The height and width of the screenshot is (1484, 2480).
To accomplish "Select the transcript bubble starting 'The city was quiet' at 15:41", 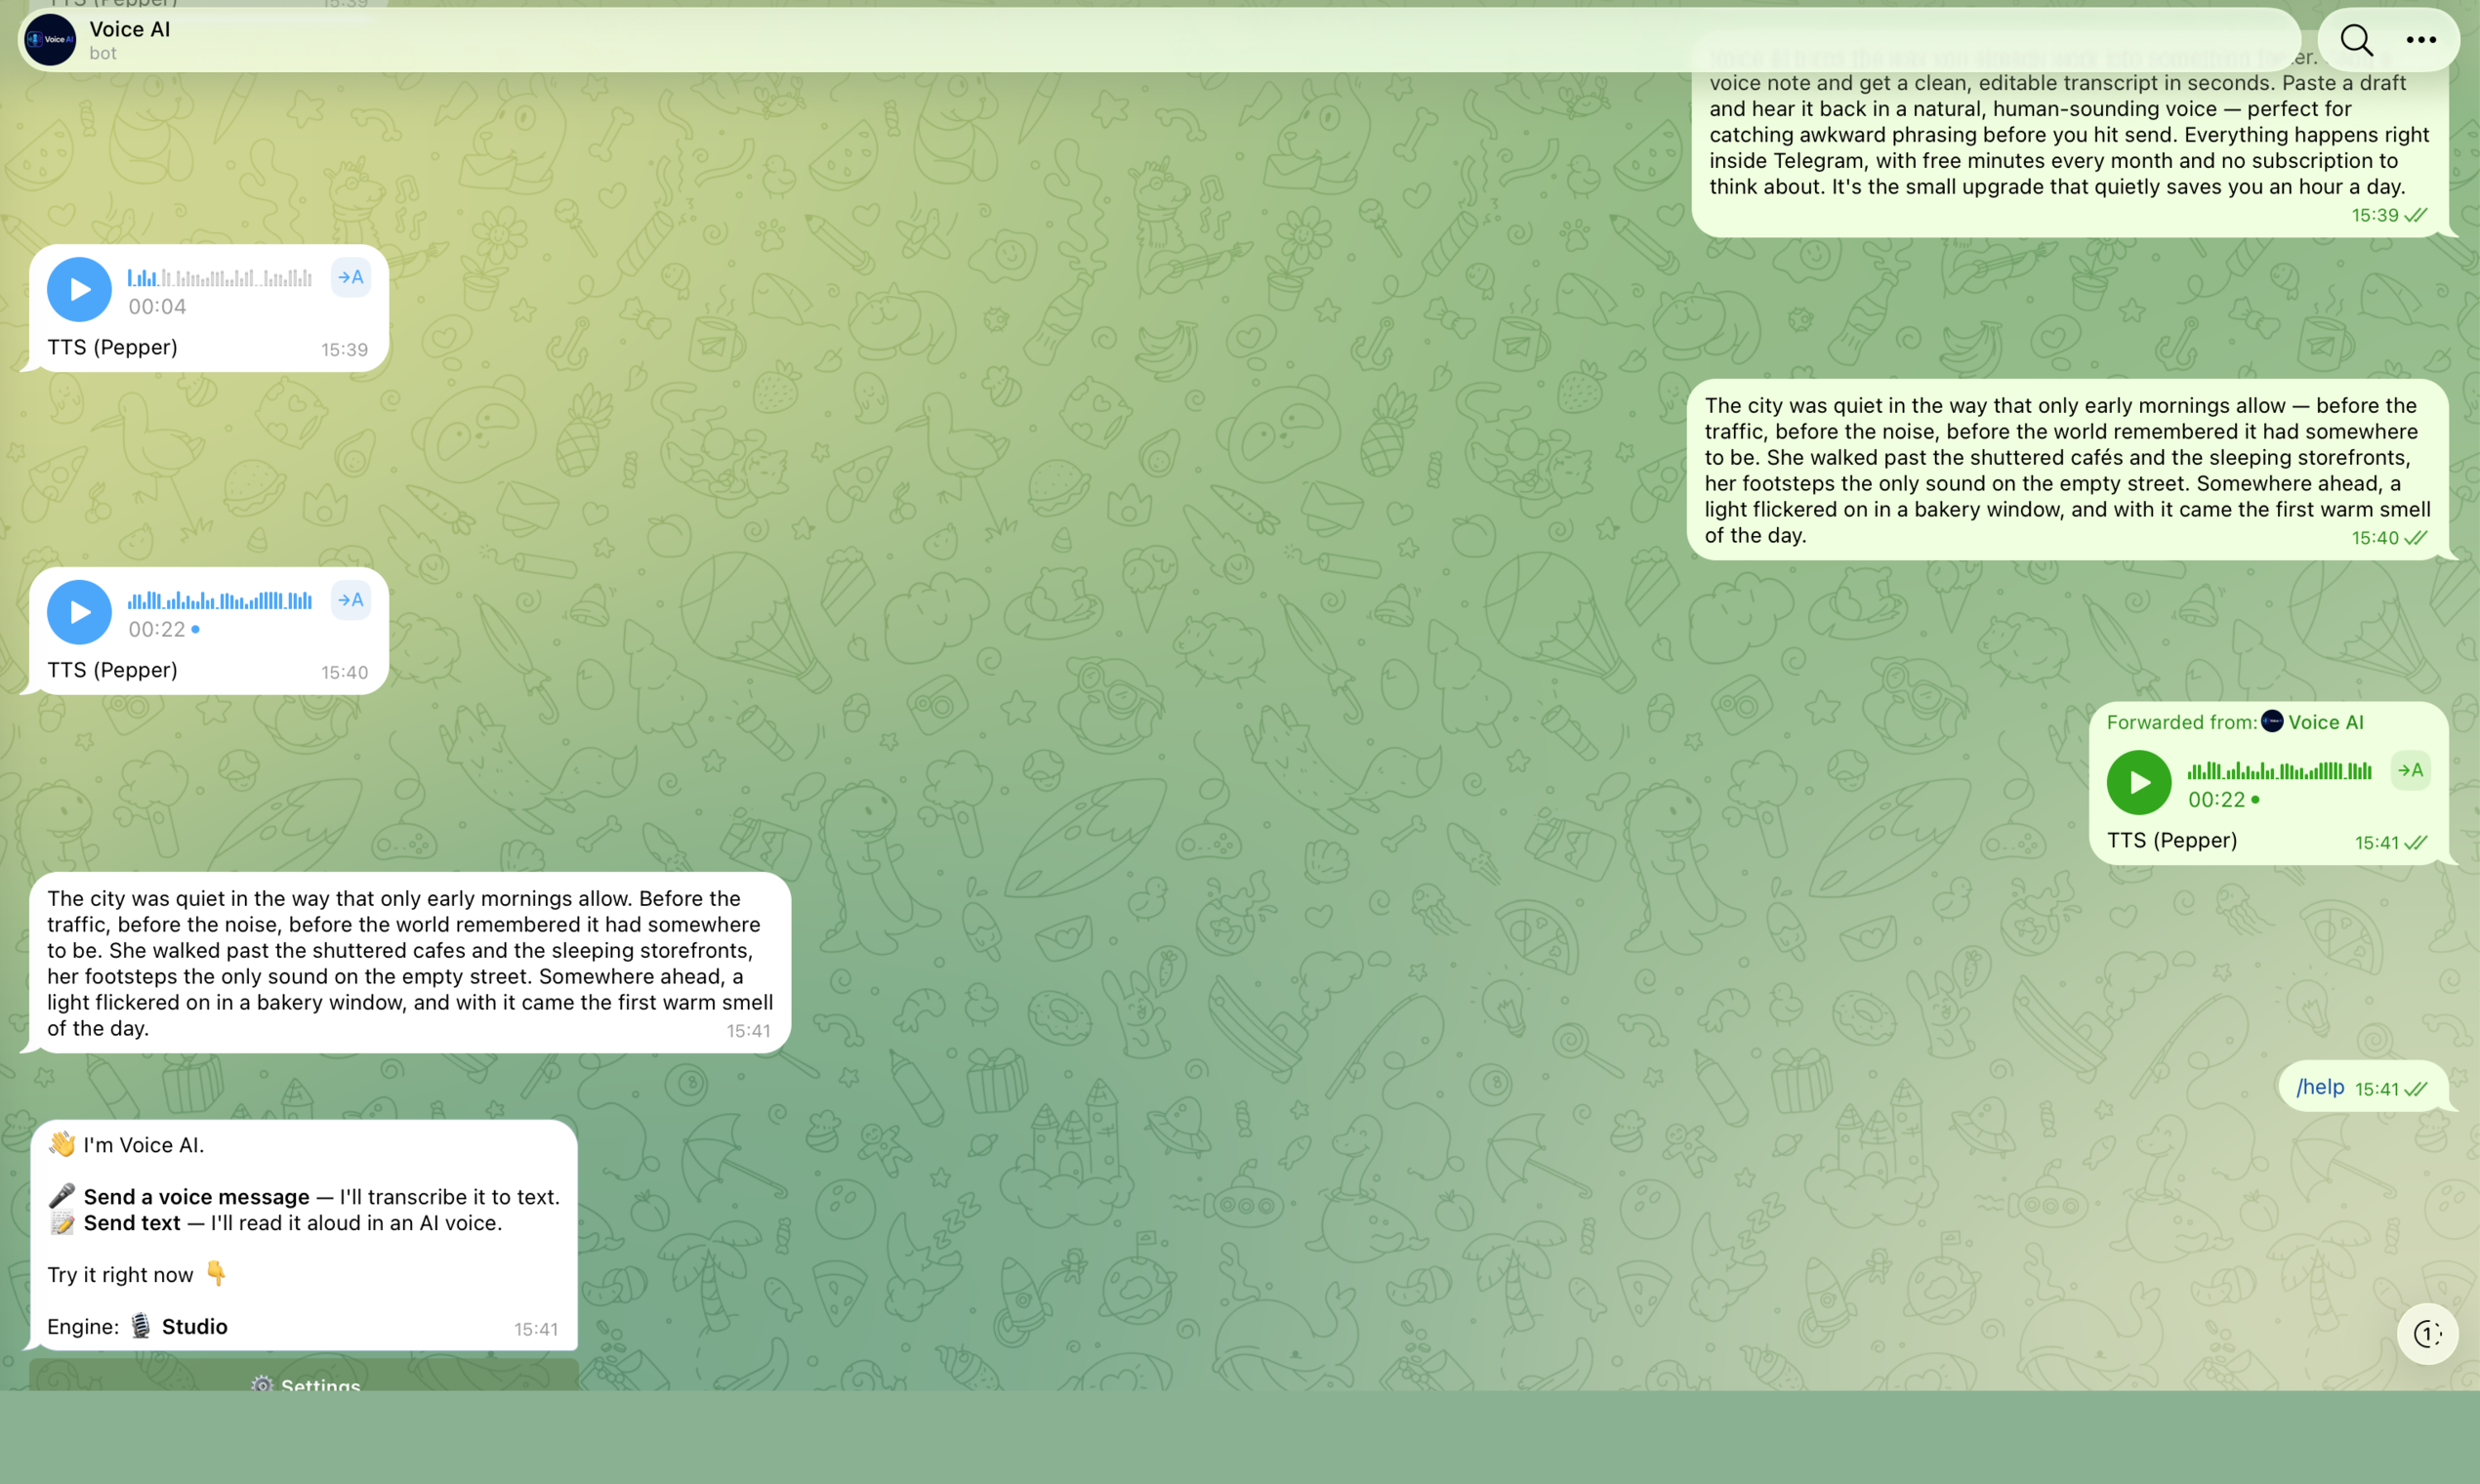I will pos(410,962).
